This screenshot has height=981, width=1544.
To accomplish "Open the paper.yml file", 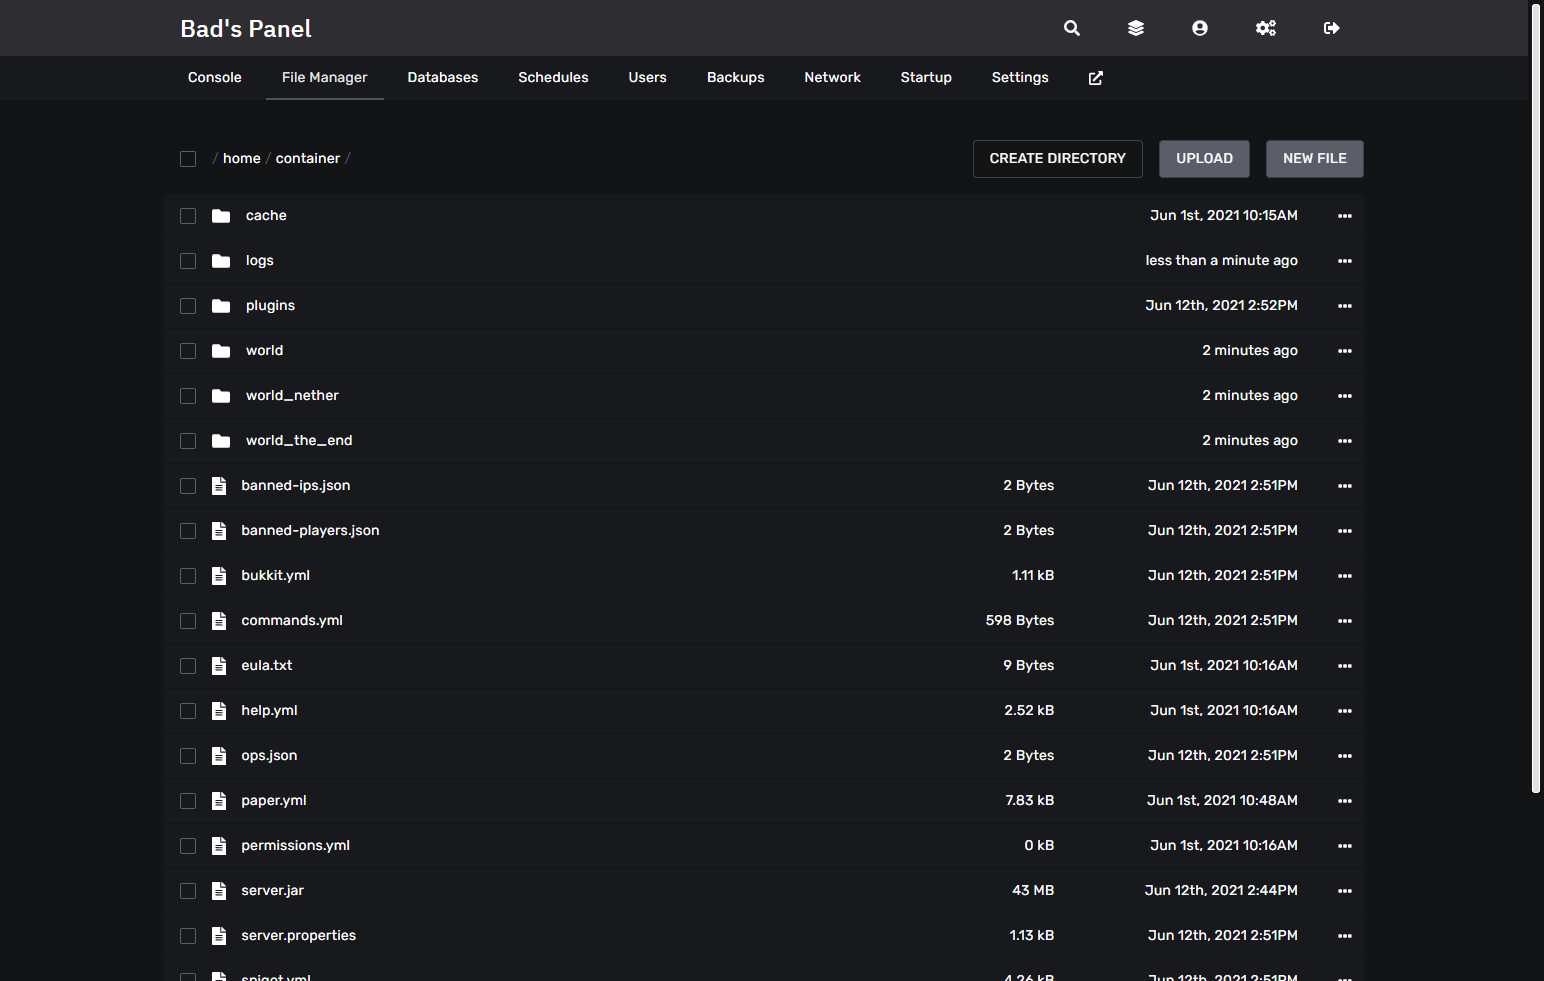I will tap(274, 801).
